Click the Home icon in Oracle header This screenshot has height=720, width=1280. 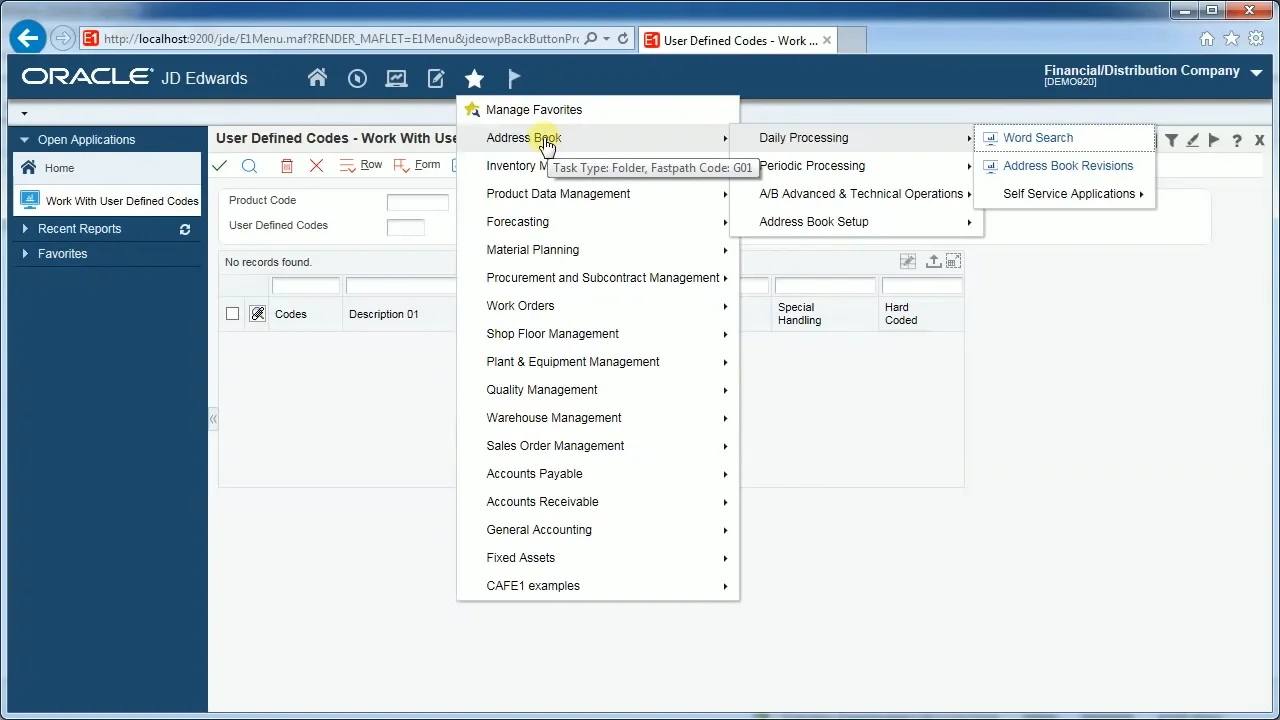[x=317, y=78]
